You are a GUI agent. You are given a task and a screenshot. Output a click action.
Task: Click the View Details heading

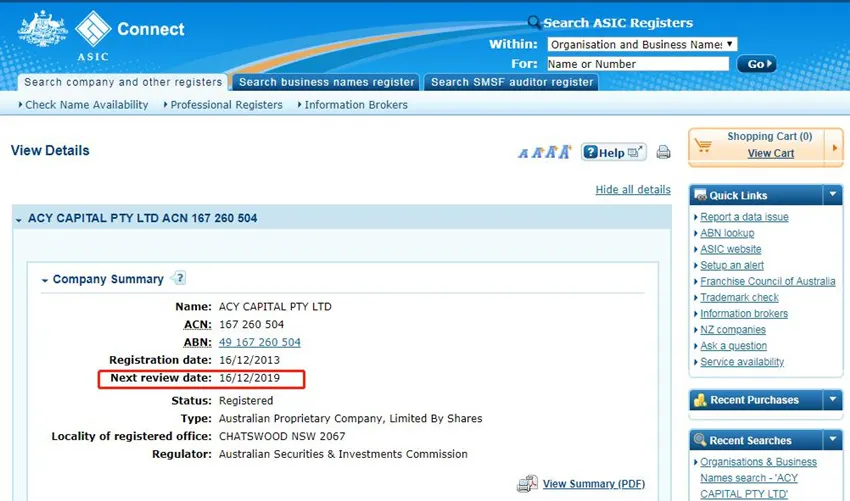point(50,150)
